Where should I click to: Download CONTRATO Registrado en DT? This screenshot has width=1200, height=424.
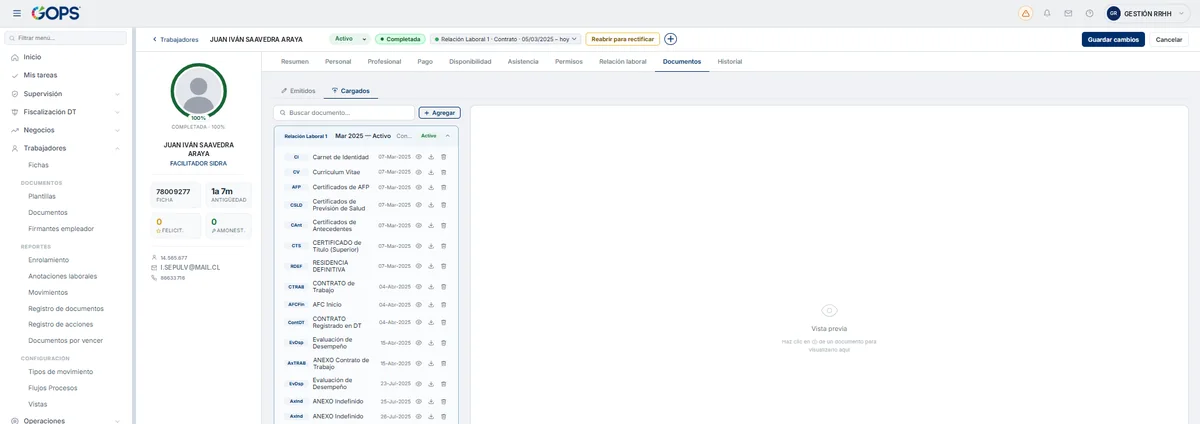tap(431, 322)
